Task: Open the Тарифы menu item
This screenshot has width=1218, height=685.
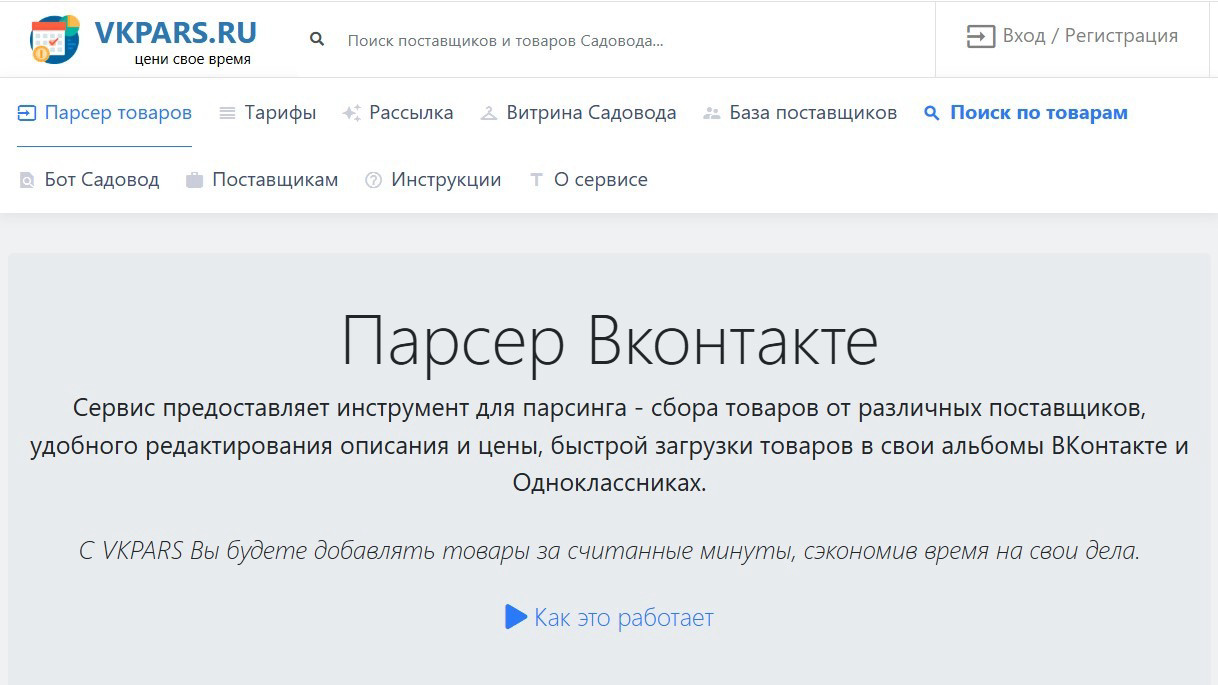Action: point(280,112)
